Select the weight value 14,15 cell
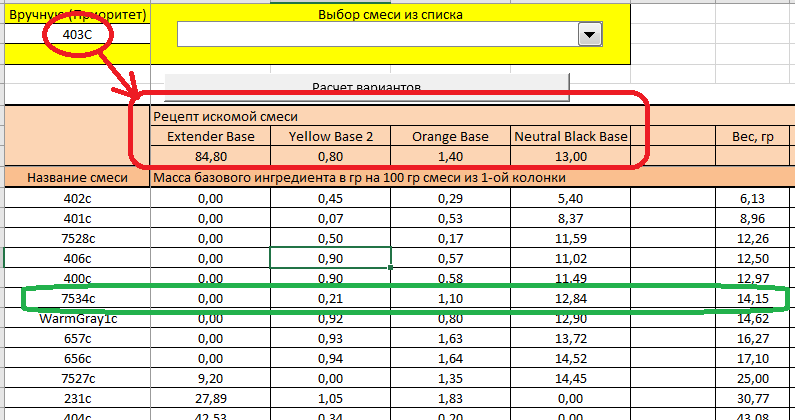795x420 pixels. pyautogui.click(x=754, y=300)
